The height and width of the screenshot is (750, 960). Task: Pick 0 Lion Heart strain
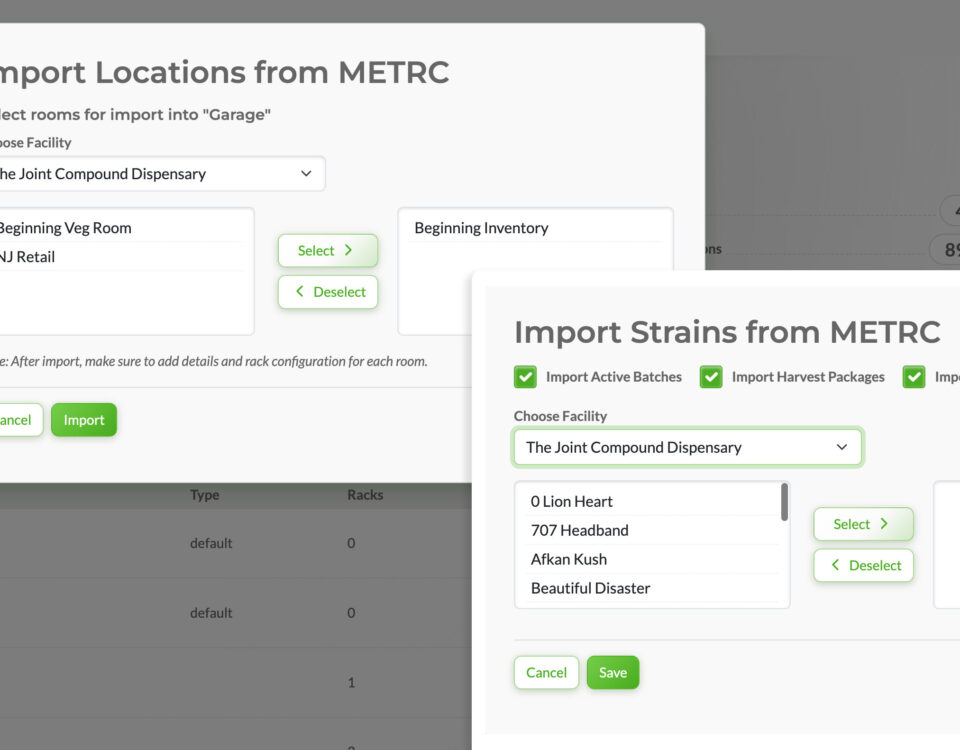click(572, 501)
